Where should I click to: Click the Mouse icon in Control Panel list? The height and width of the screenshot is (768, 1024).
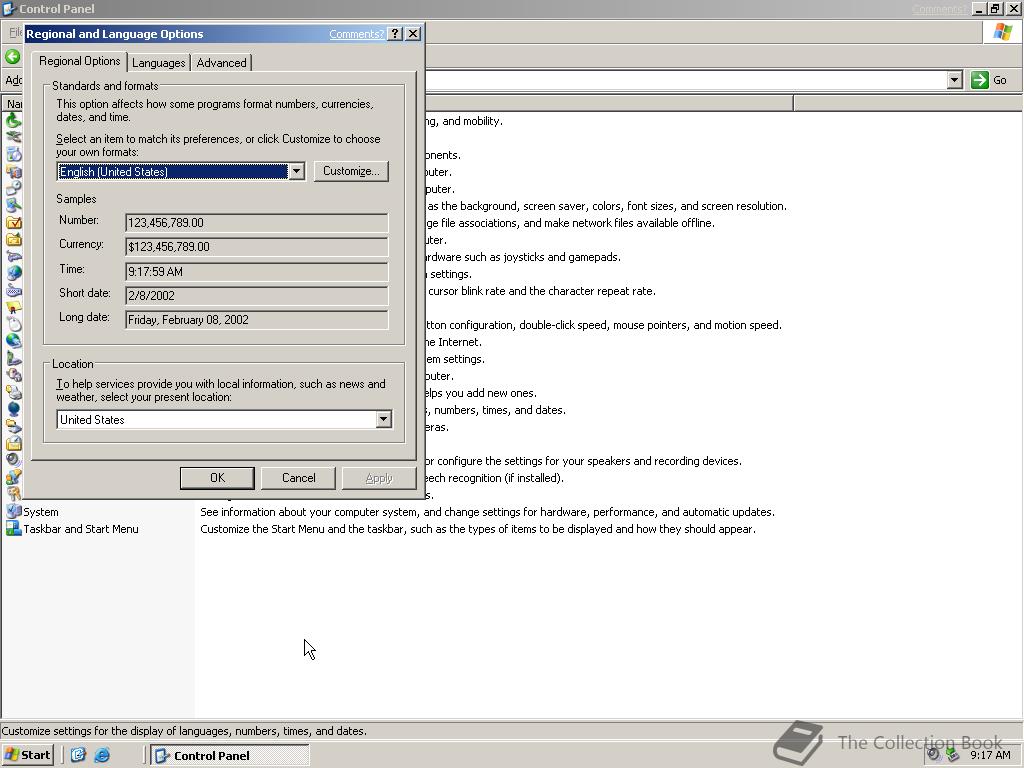tap(13, 324)
